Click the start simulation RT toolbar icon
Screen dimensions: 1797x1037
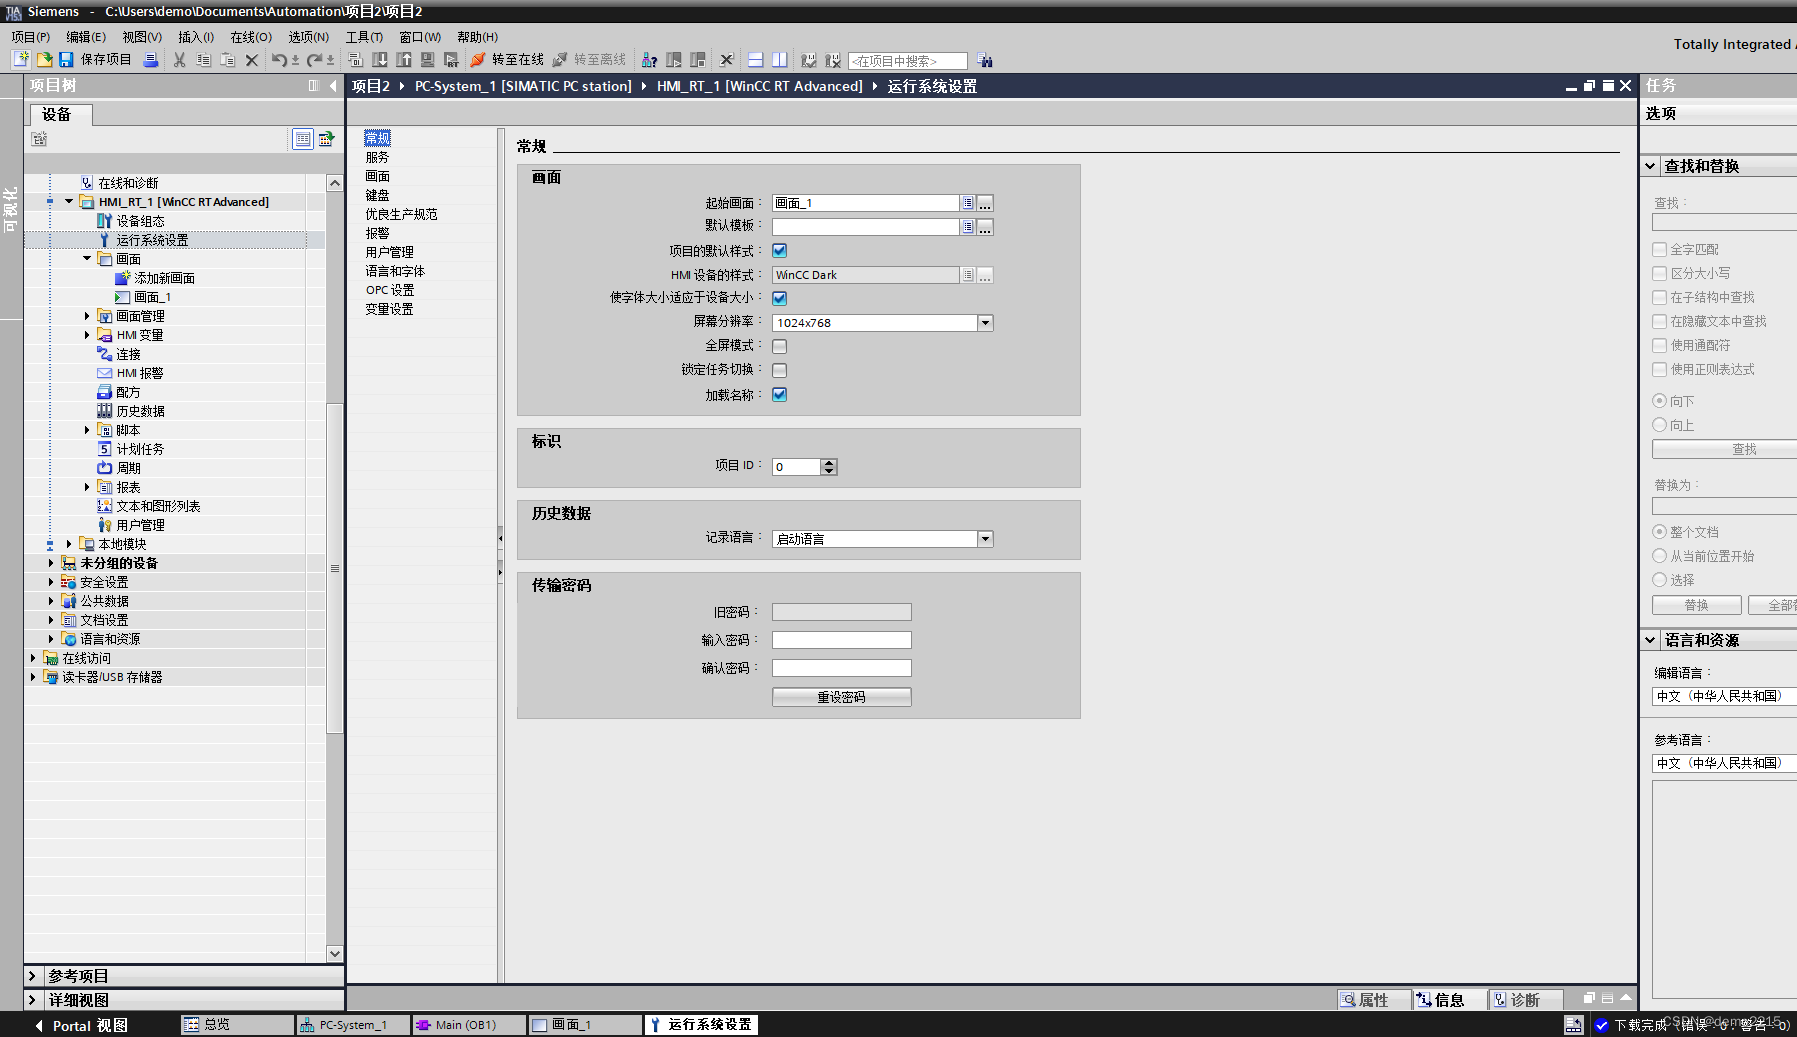452,60
